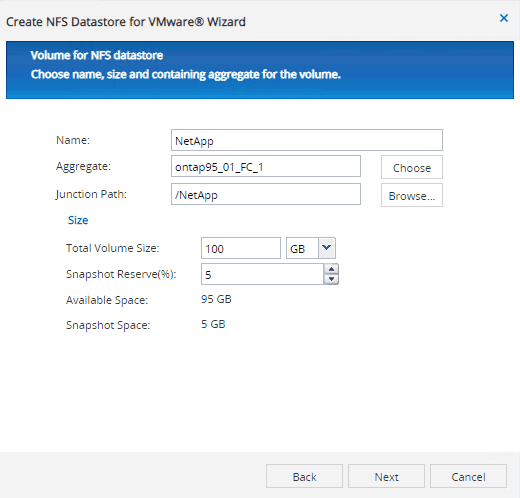Viewport: 520px width, 498px height.
Task: Click the Volume for NFS datastore banner title
Action: pos(97,55)
